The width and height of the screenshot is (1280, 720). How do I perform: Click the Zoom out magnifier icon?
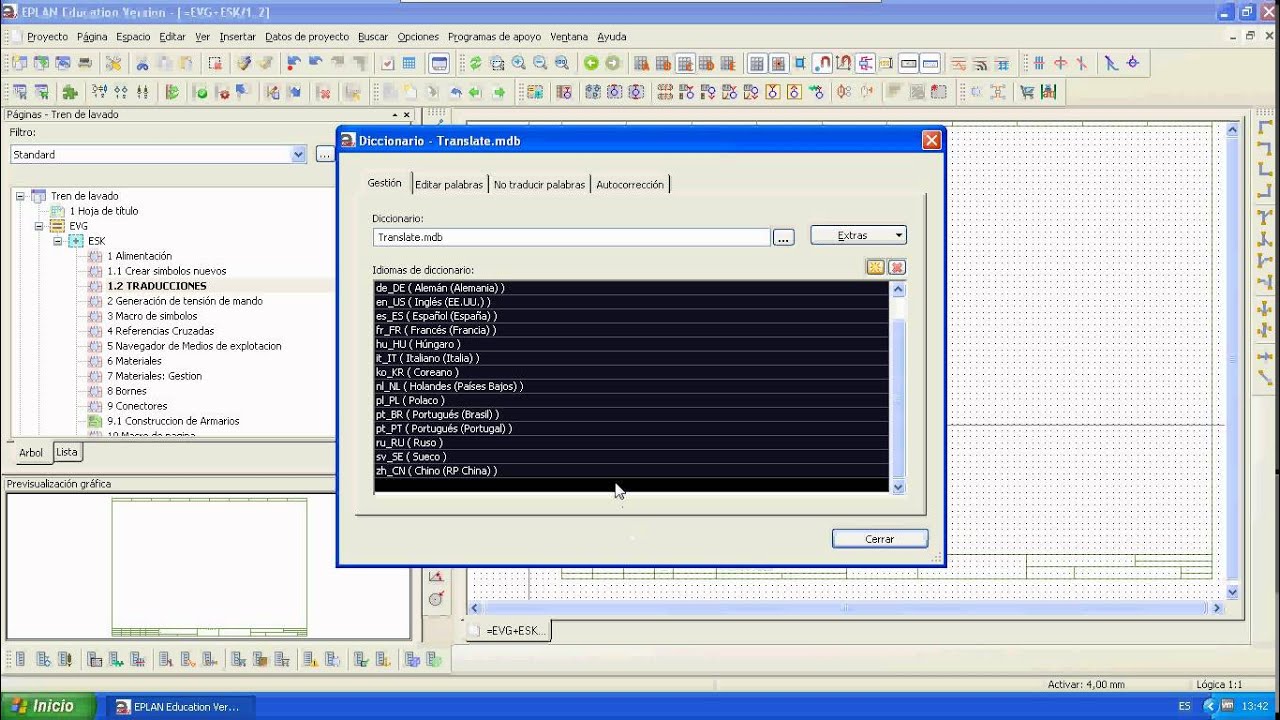click(x=540, y=63)
